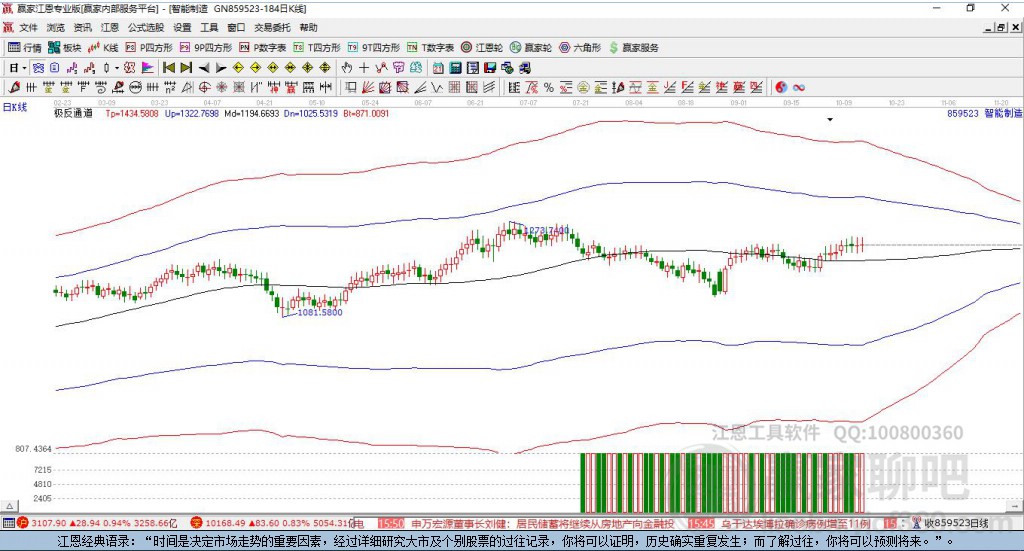Viewport: 1024px width, 551px height.
Task: Select the Gann fan lines tool
Action: click(x=368, y=87)
